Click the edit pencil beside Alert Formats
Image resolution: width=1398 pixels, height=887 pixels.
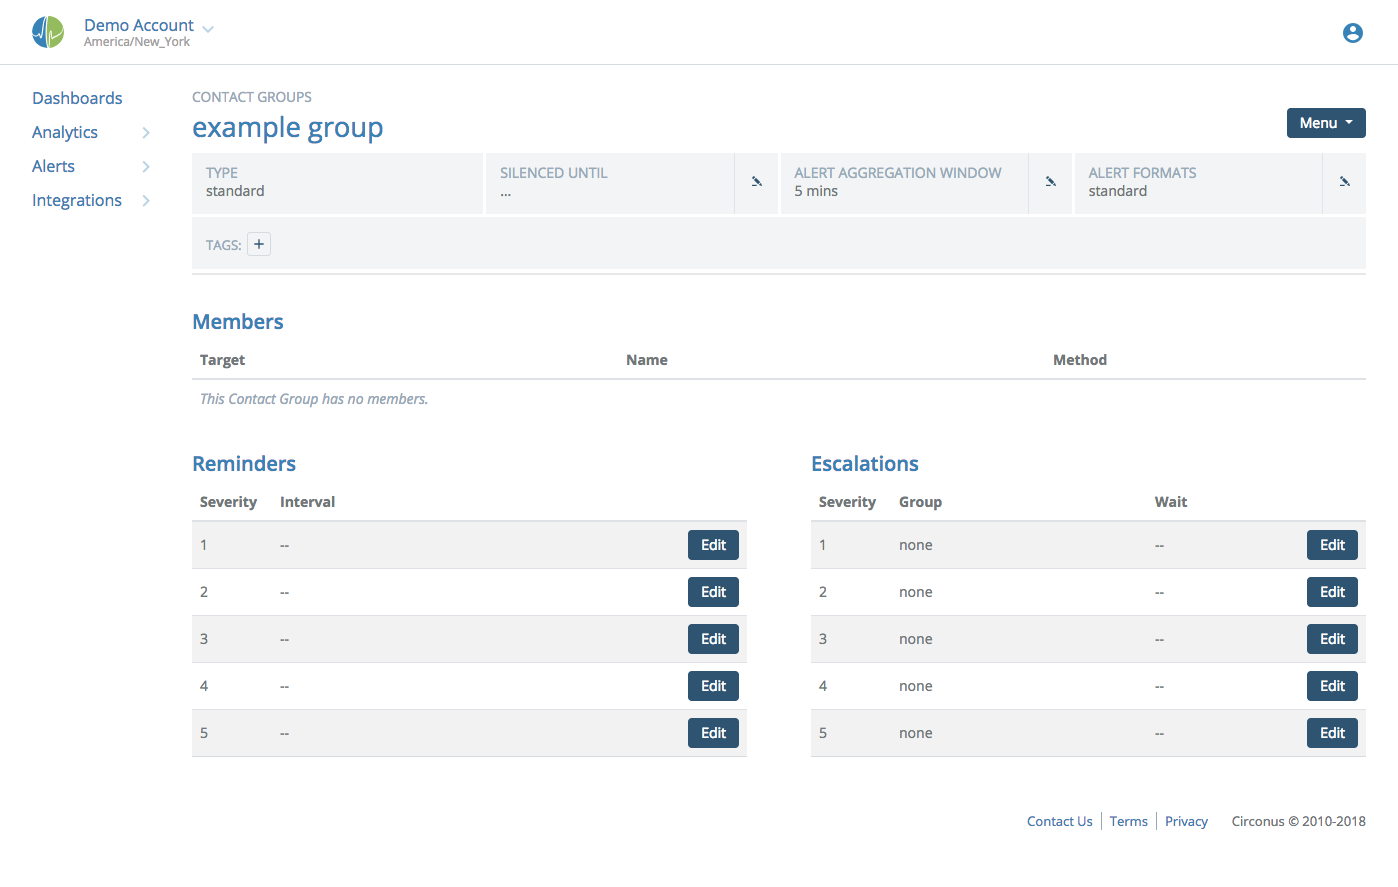(x=1345, y=182)
